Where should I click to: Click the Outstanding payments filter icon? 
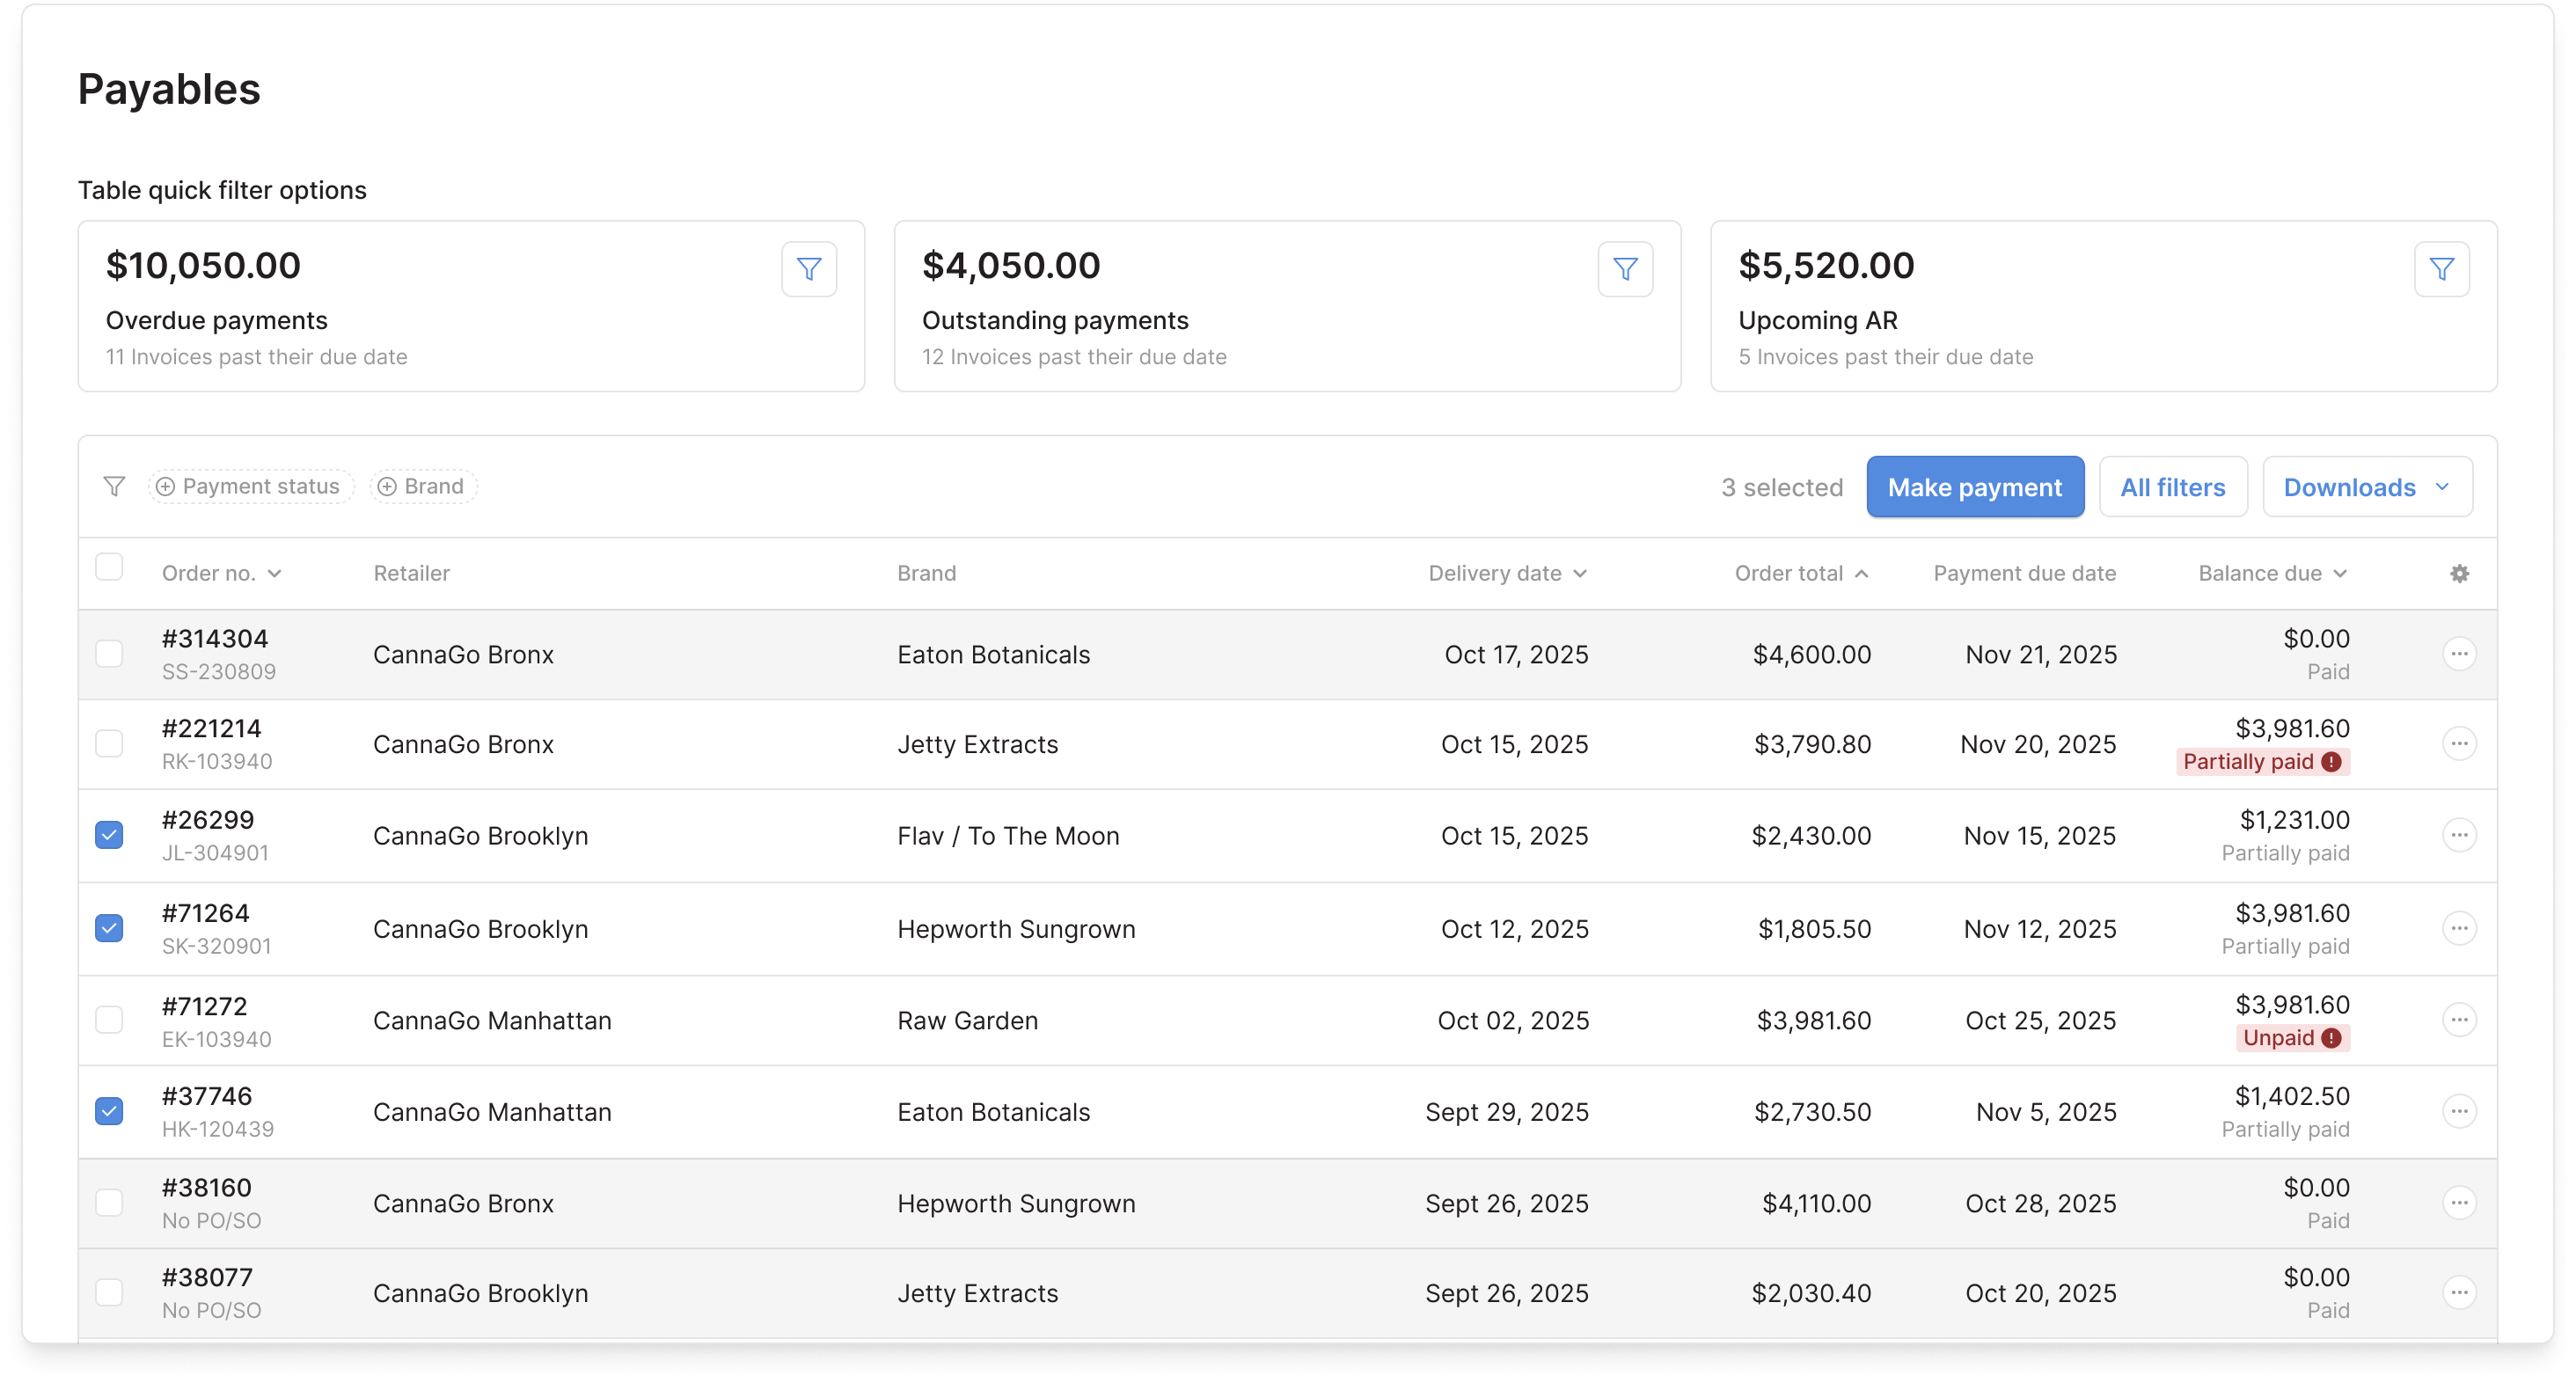[1625, 269]
